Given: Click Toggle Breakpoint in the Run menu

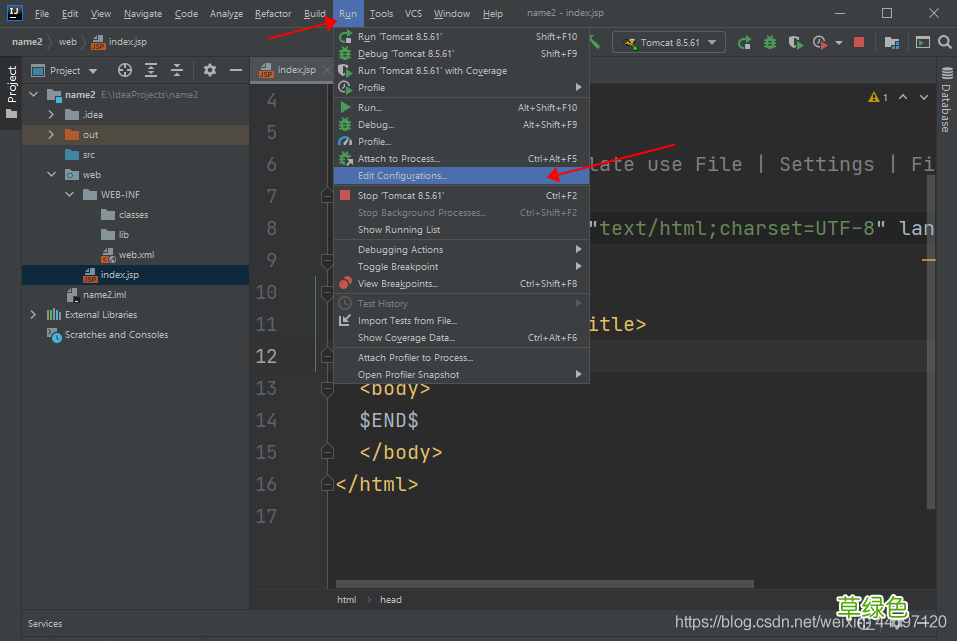Looking at the screenshot, I should click(398, 267).
